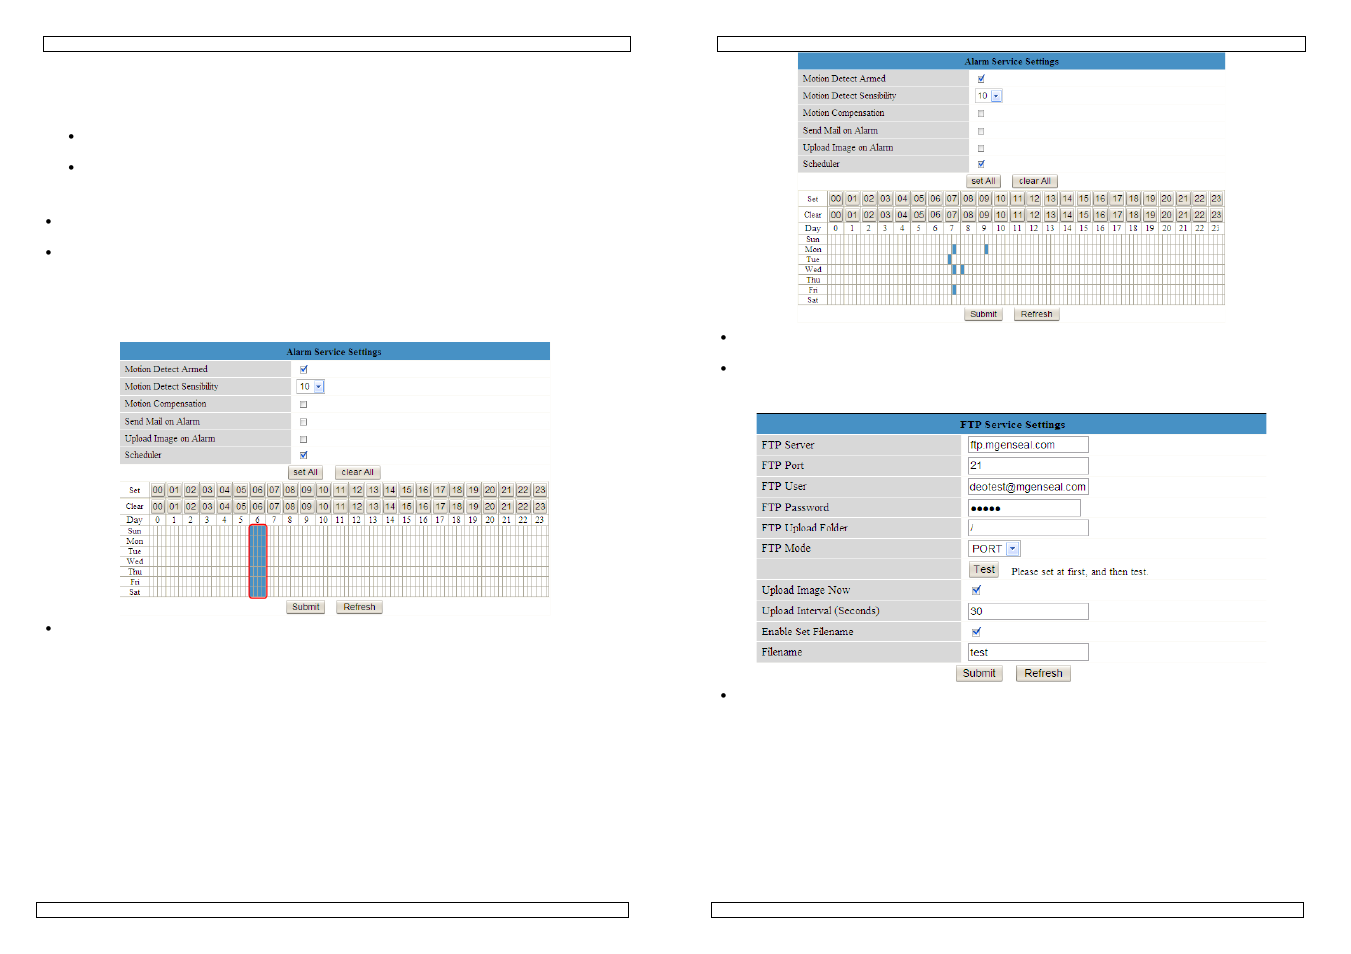This screenshot has width=1351, height=954.
Task: Enable Upload Image on Alarm, left-page panel
Action: click(x=304, y=439)
